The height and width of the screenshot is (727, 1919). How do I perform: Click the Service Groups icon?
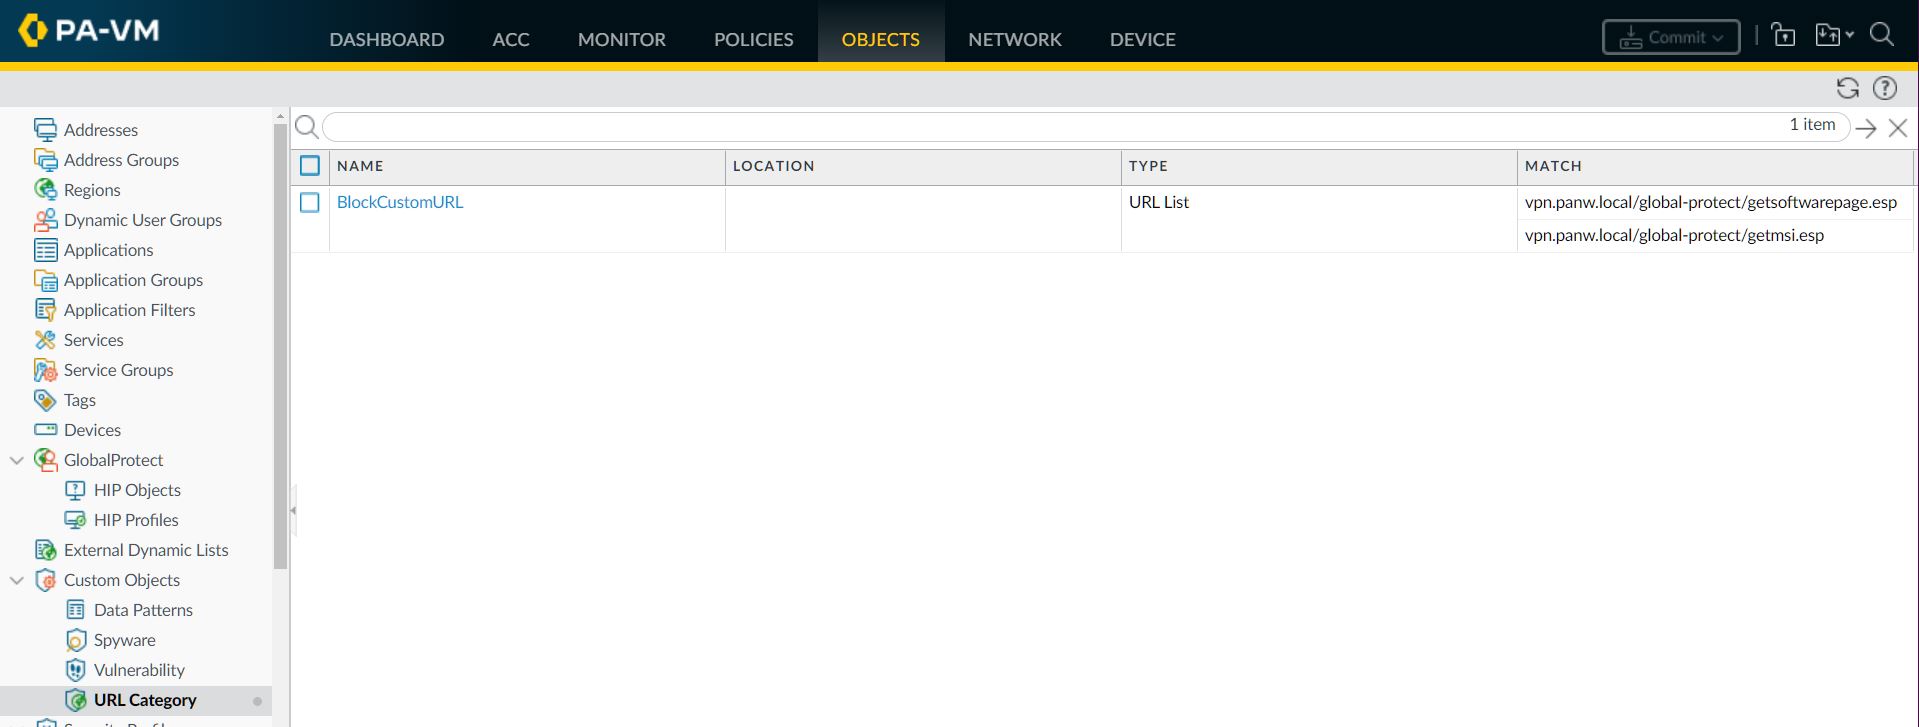tap(45, 370)
